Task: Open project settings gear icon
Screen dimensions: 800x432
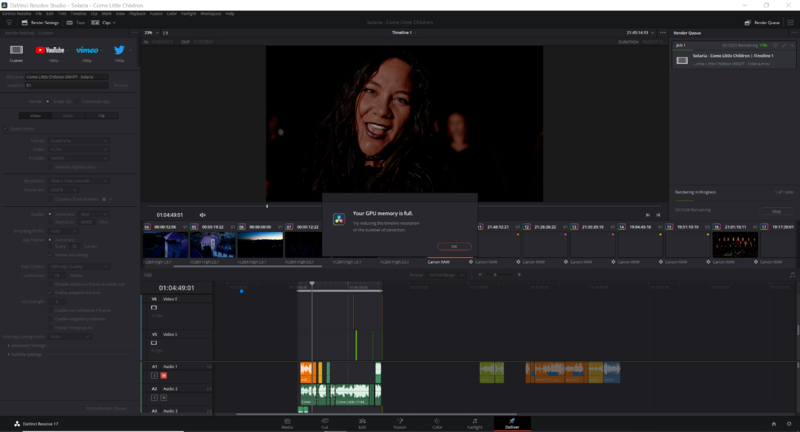Action: [788, 422]
